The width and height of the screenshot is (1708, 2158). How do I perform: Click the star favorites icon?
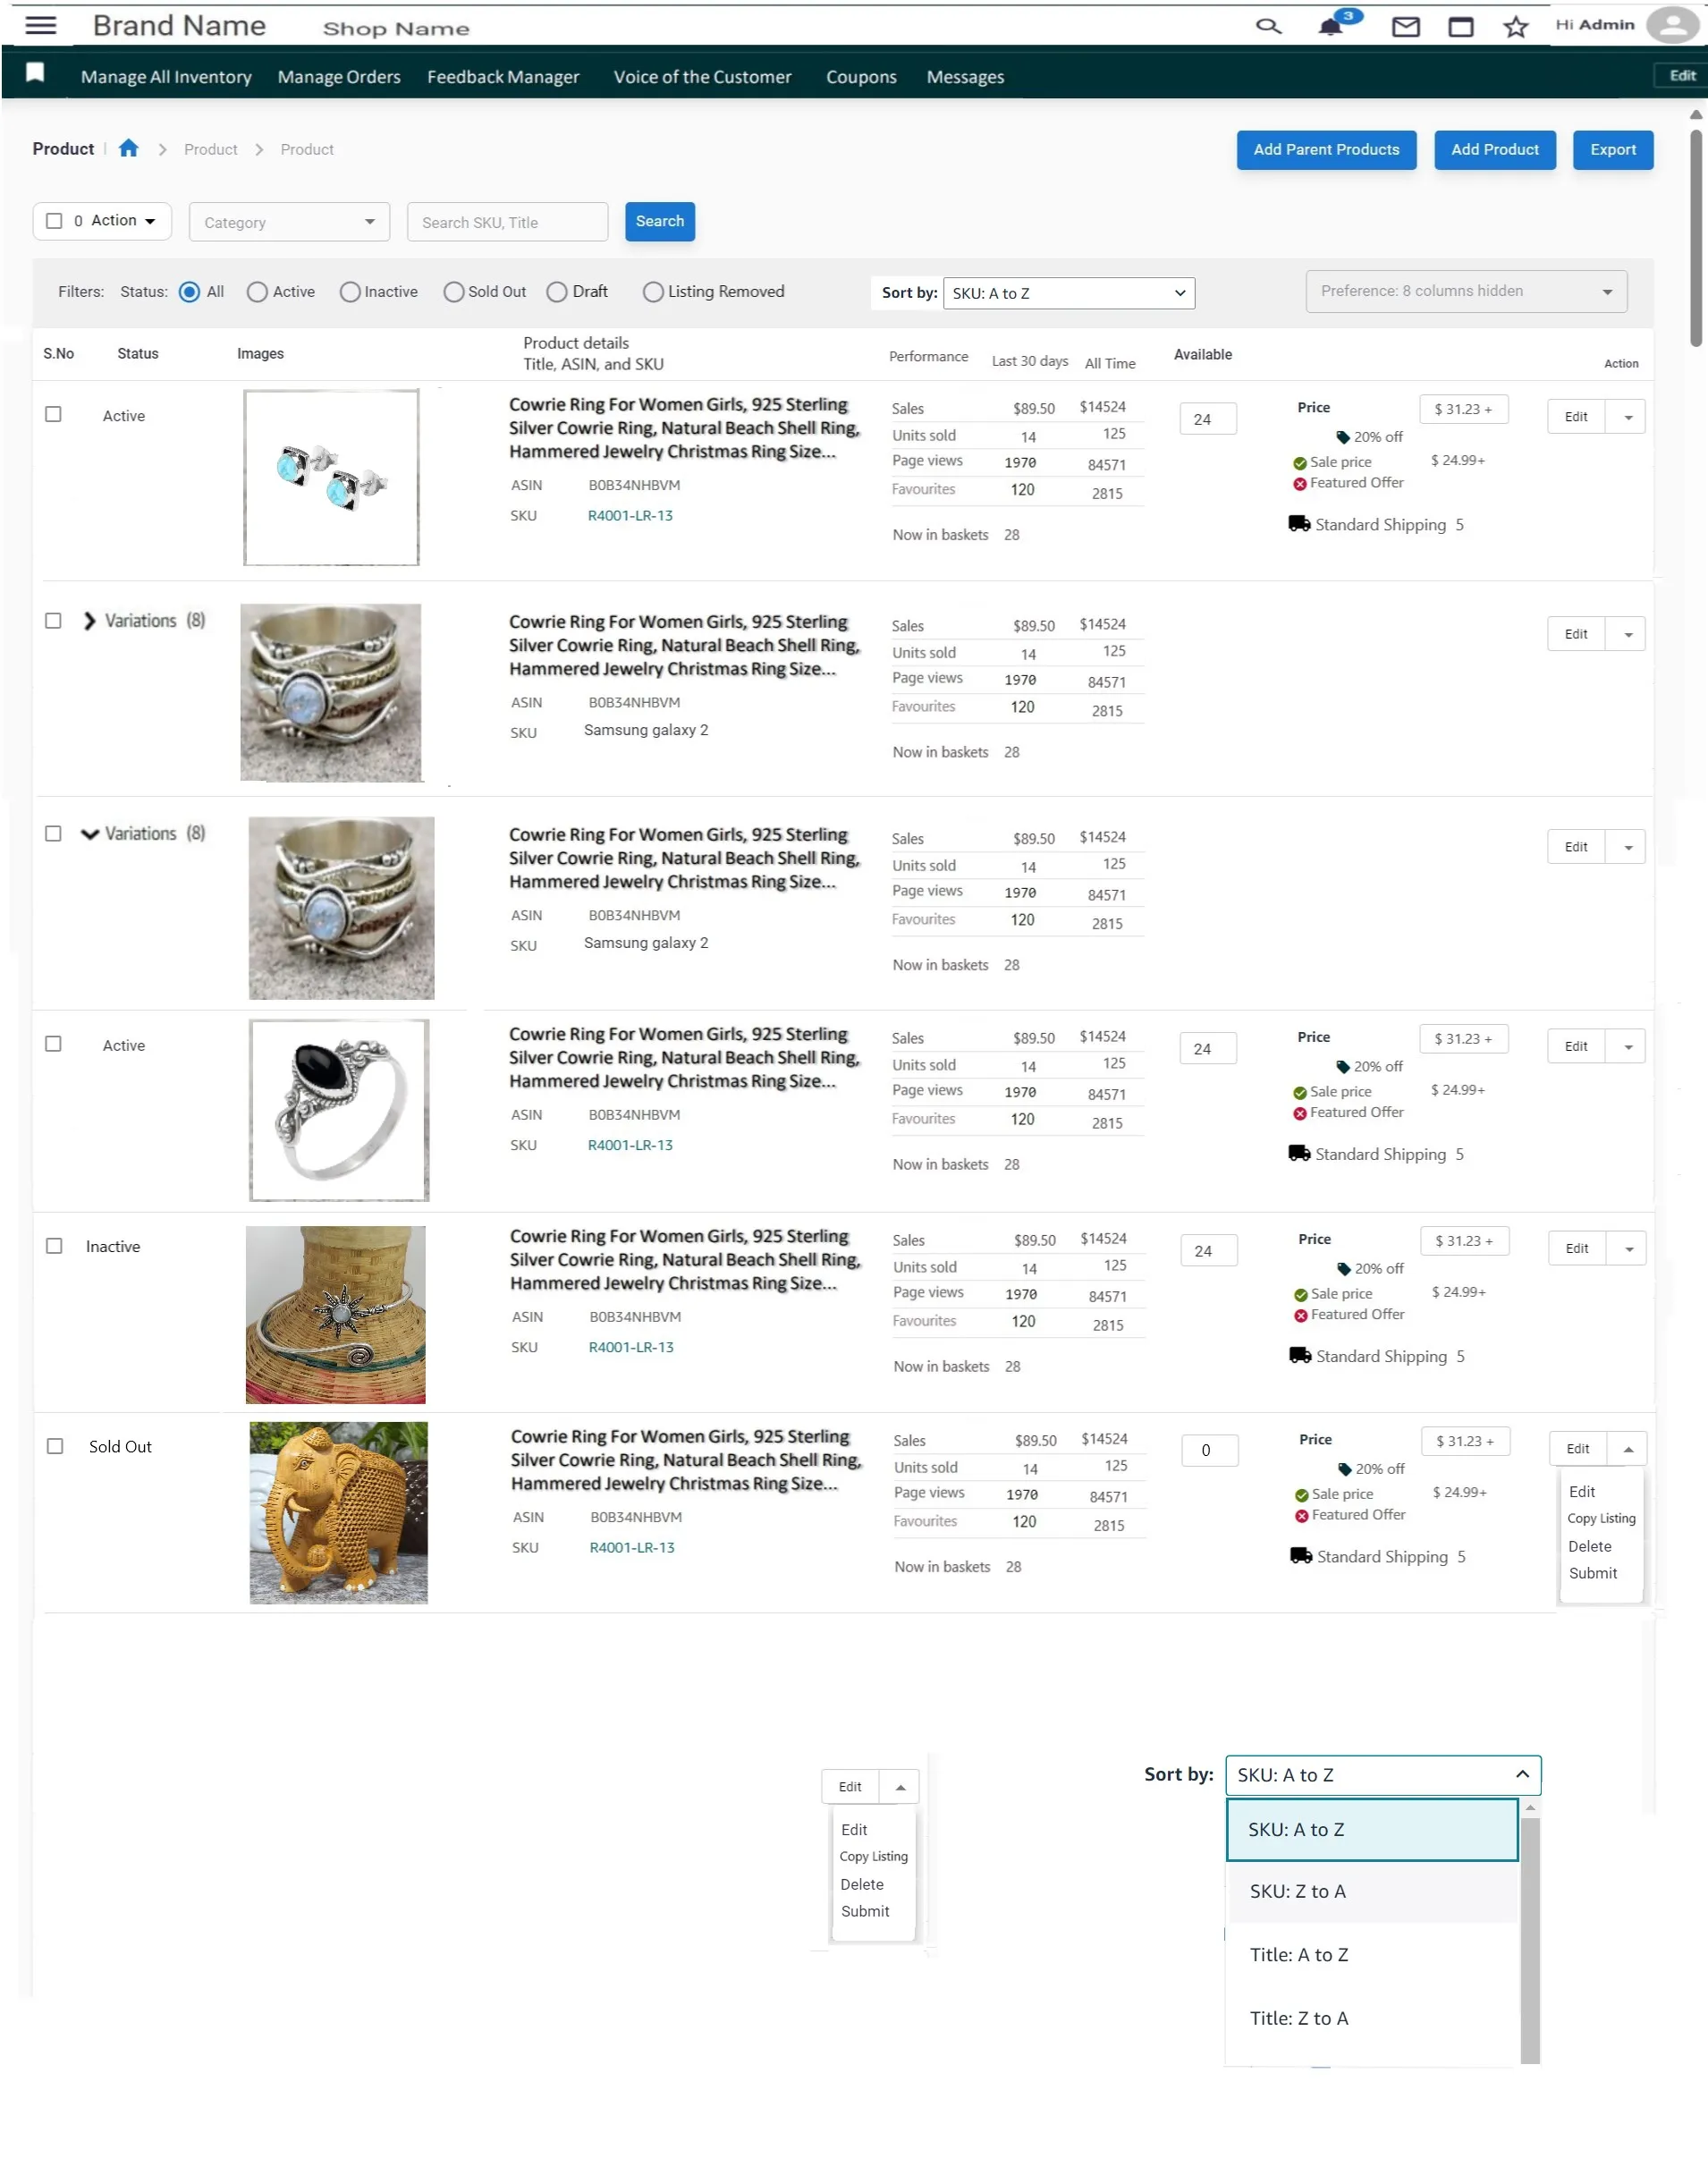tap(1515, 27)
